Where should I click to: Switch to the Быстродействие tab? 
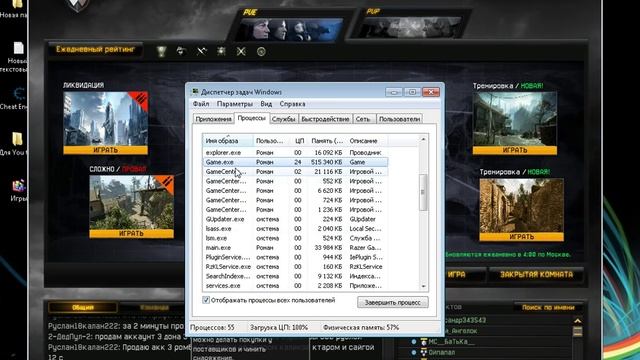tap(325, 119)
